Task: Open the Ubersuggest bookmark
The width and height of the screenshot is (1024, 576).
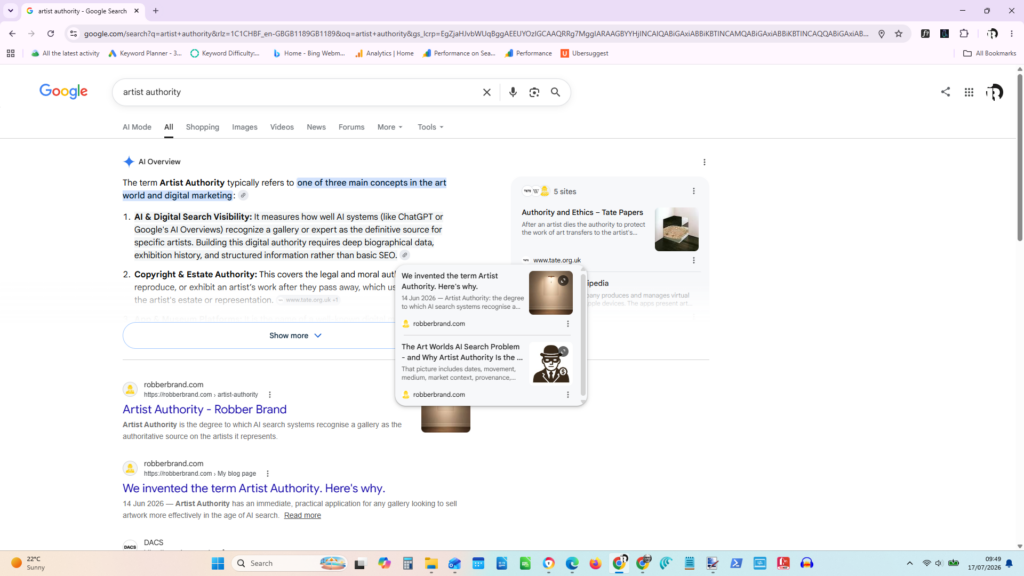Action: pyautogui.click(x=584, y=54)
